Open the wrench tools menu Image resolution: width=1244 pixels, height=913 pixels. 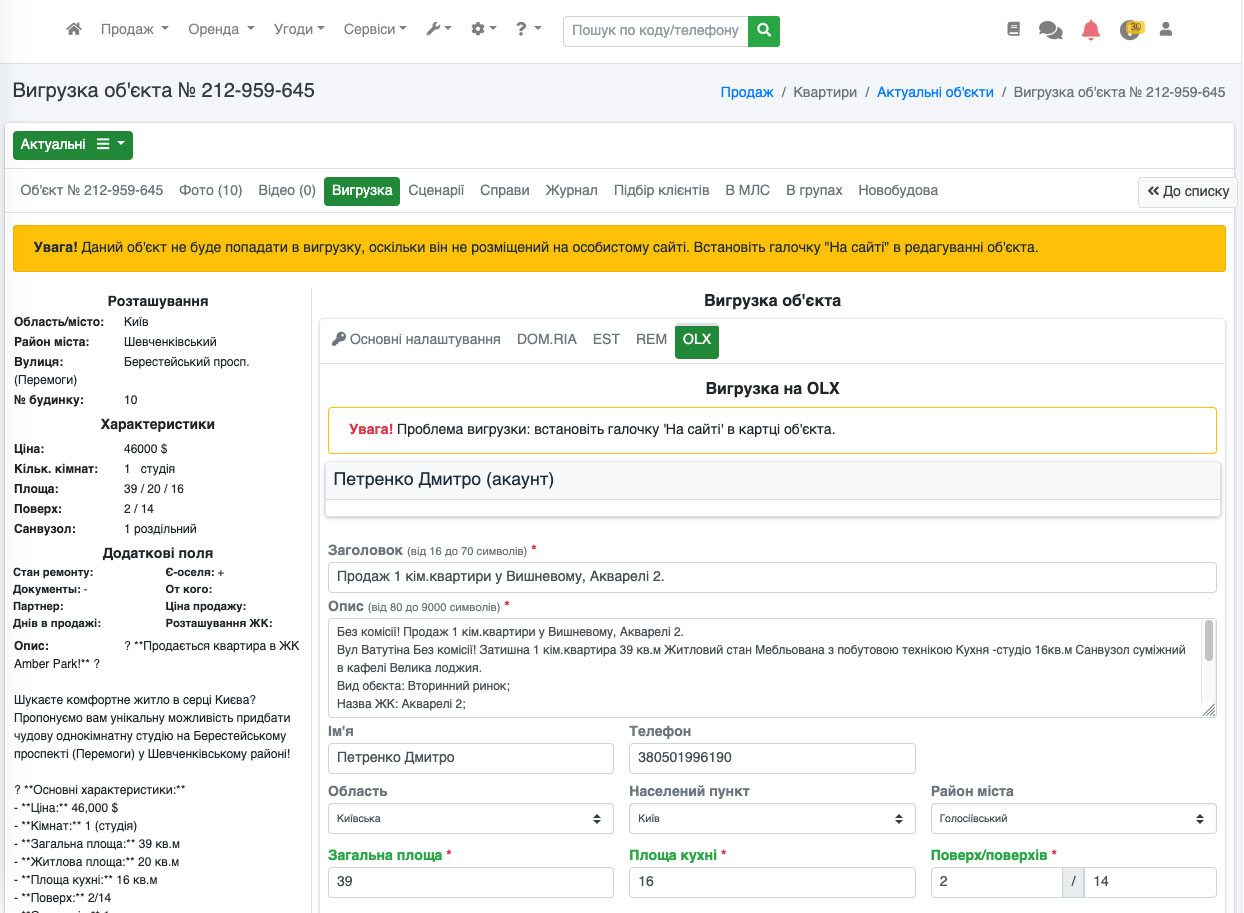(x=438, y=30)
